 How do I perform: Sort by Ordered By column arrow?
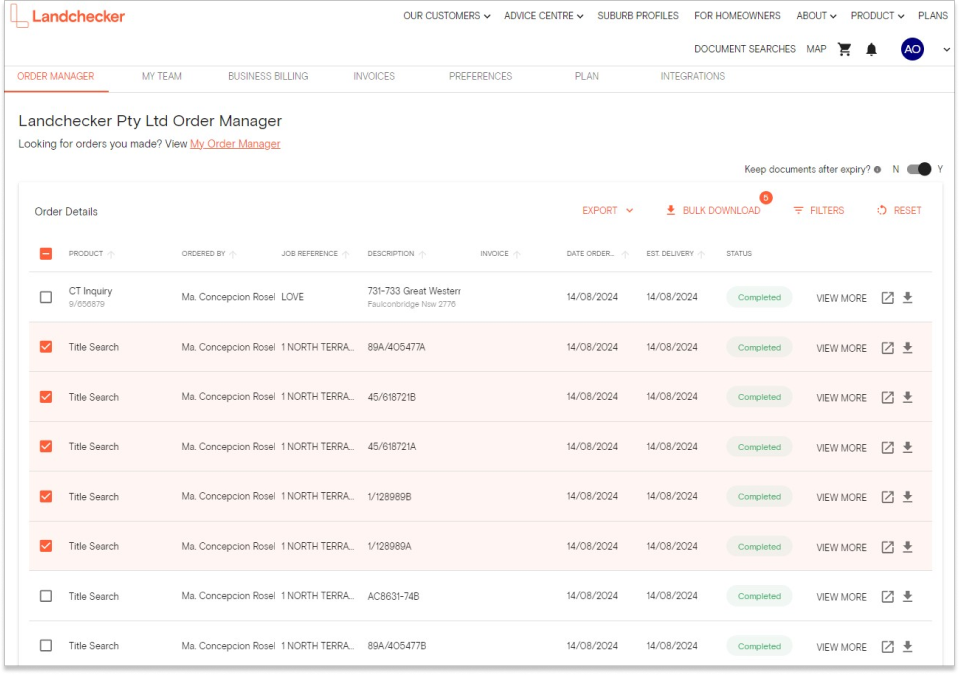[x=233, y=254]
